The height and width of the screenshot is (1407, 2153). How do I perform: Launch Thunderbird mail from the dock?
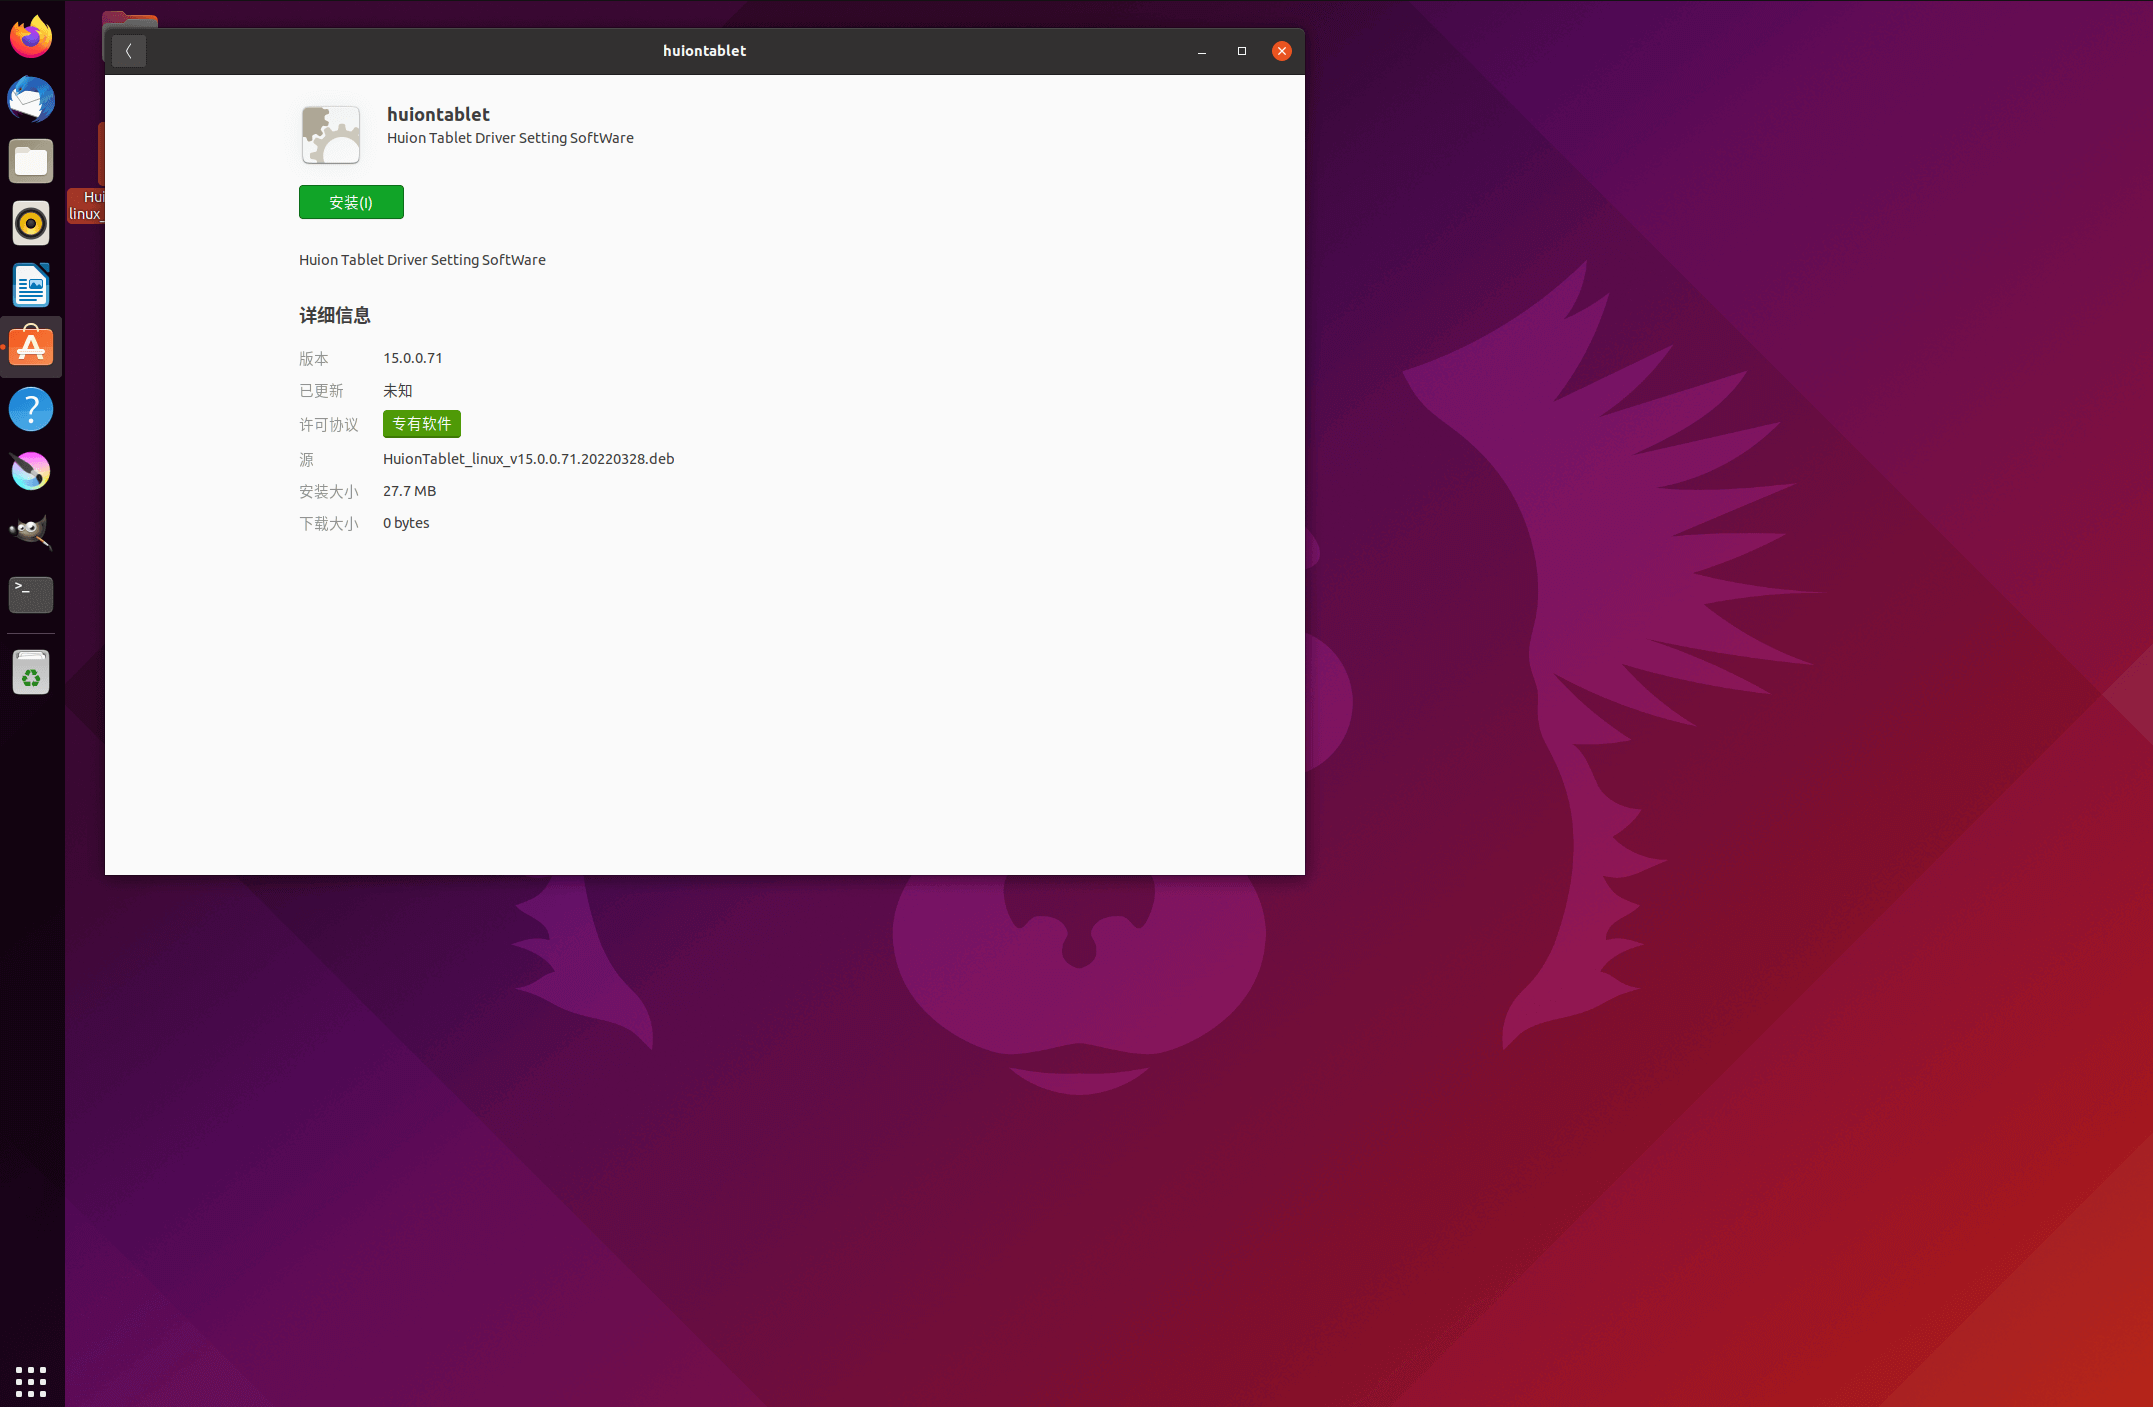(x=31, y=99)
